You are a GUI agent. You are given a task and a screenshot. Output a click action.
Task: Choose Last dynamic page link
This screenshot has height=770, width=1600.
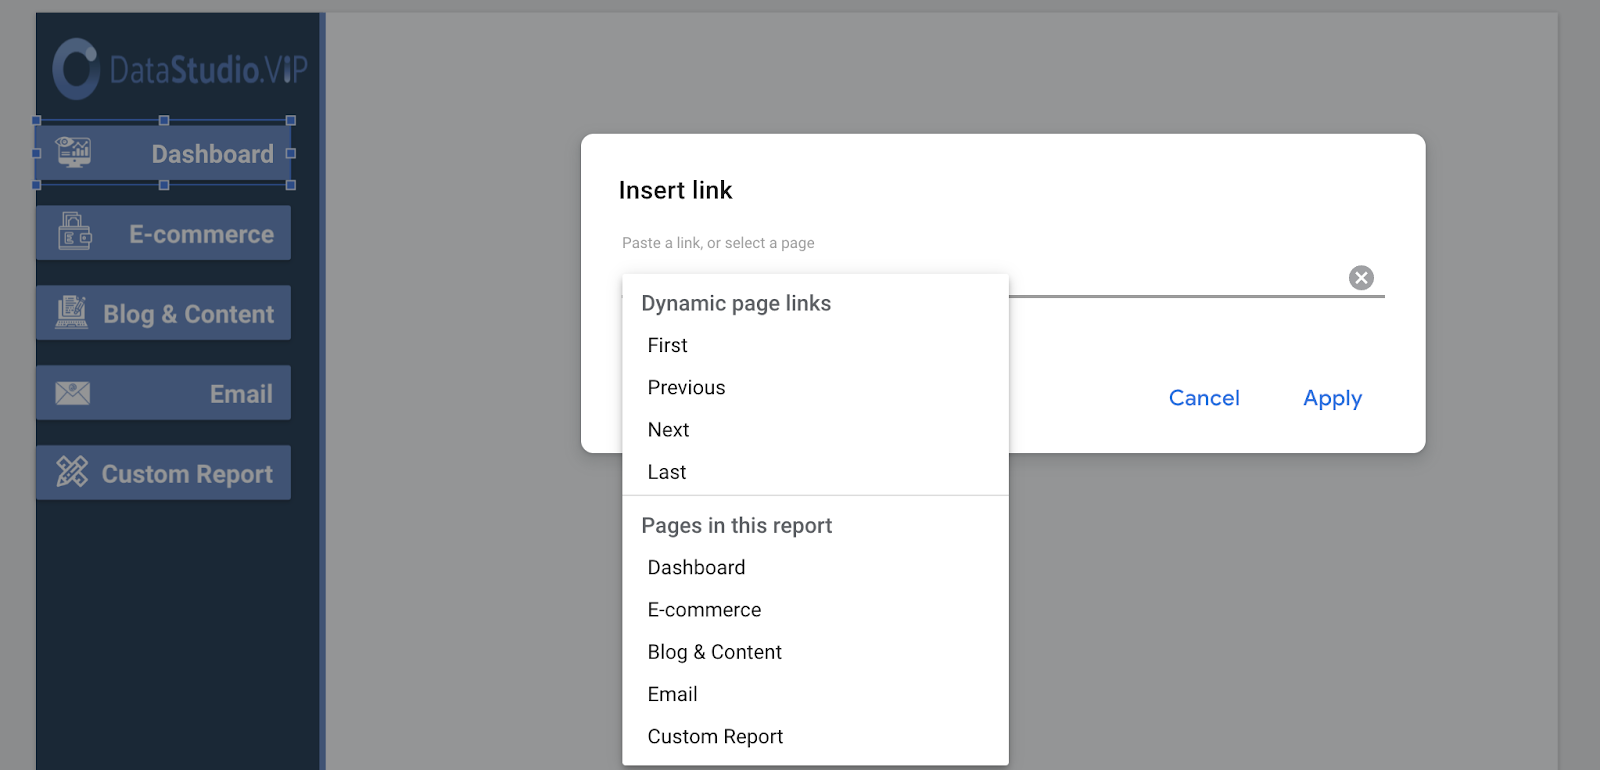coord(815,472)
